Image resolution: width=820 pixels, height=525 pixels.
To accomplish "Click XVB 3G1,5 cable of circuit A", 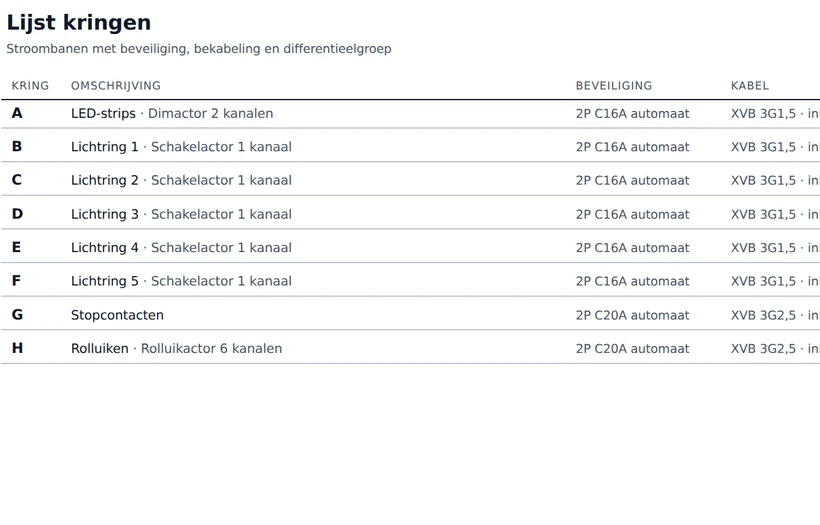I will [764, 113].
